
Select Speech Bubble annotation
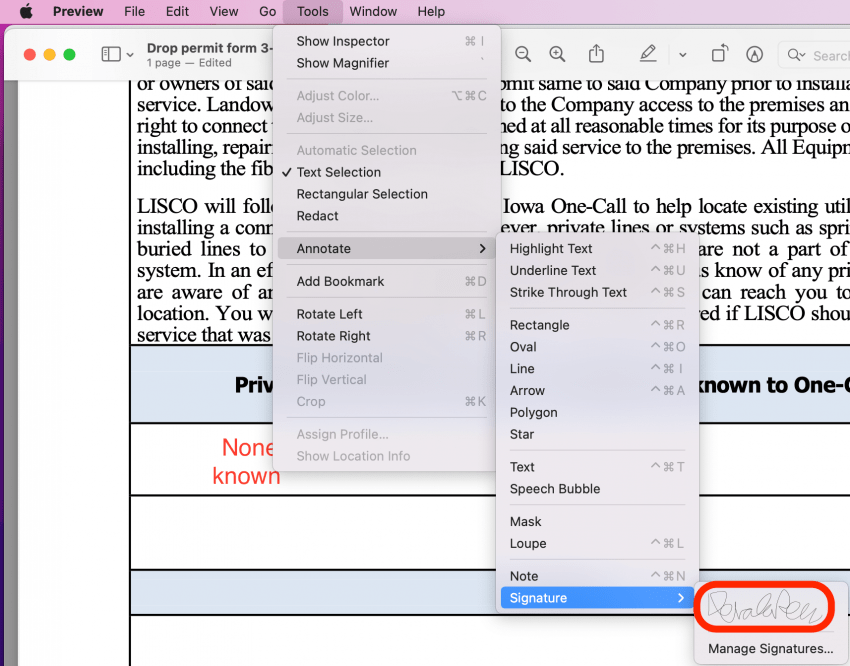tap(554, 489)
